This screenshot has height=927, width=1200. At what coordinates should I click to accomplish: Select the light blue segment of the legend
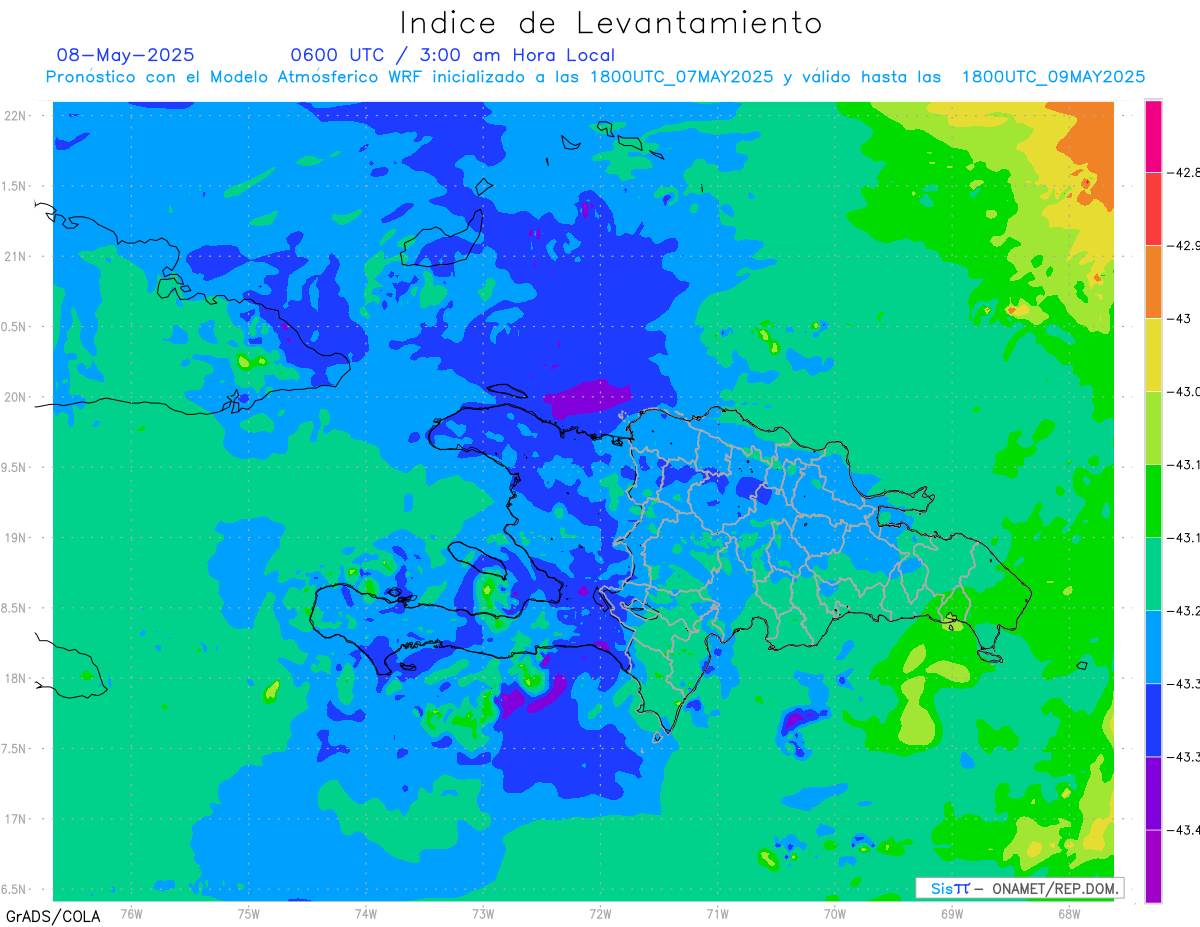(x=1153, y=647)
